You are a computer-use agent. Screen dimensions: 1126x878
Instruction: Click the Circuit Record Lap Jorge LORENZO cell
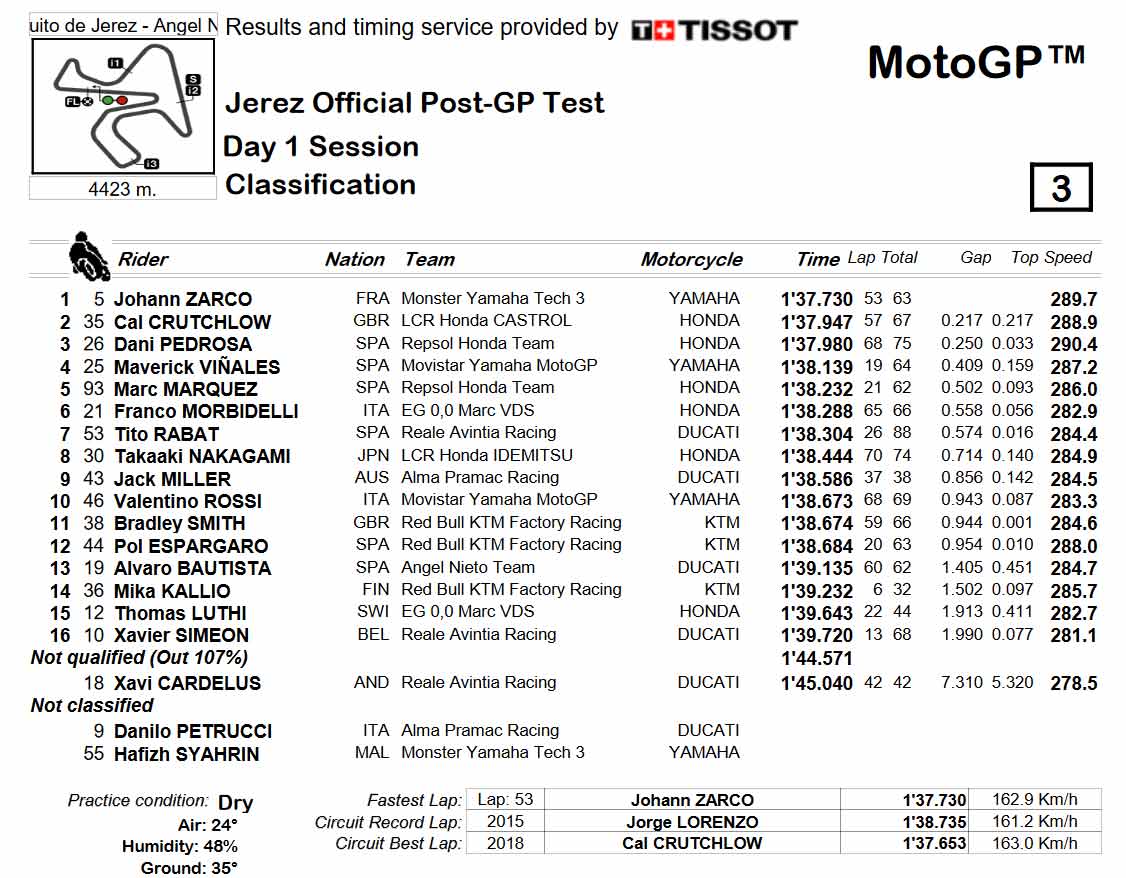pos(692,822)
